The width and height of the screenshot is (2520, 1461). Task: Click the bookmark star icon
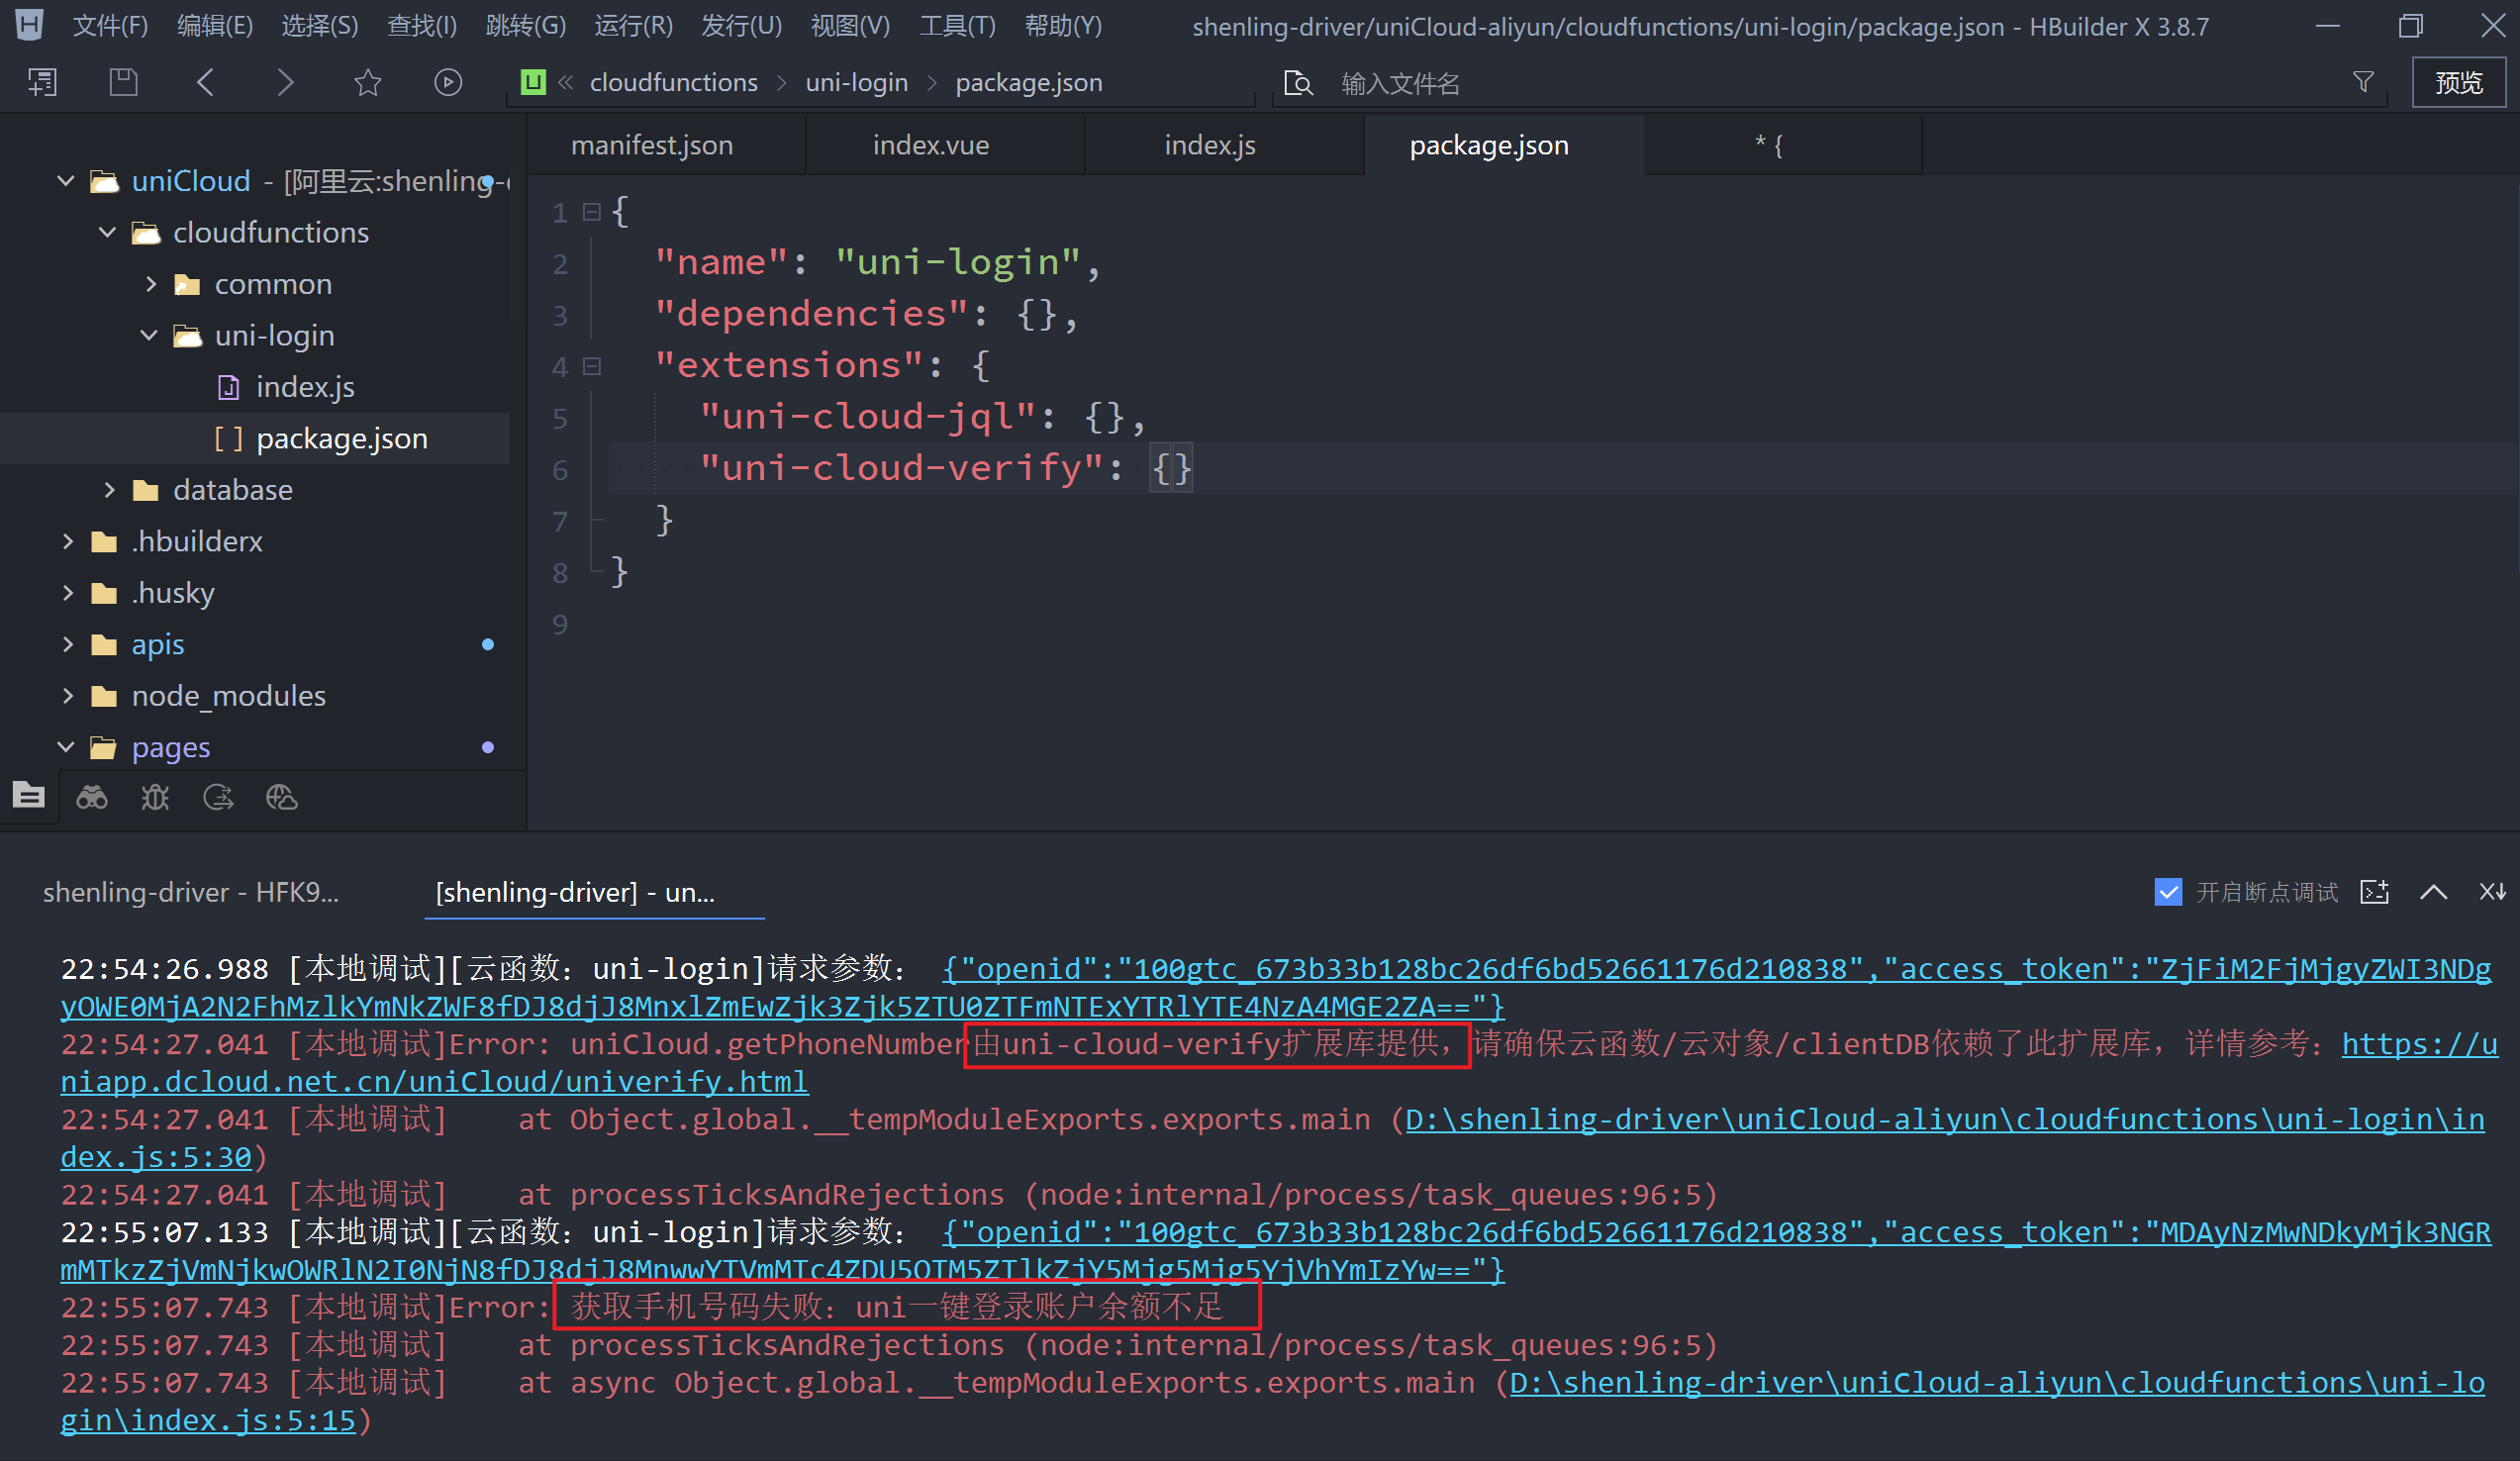point(368,82)
